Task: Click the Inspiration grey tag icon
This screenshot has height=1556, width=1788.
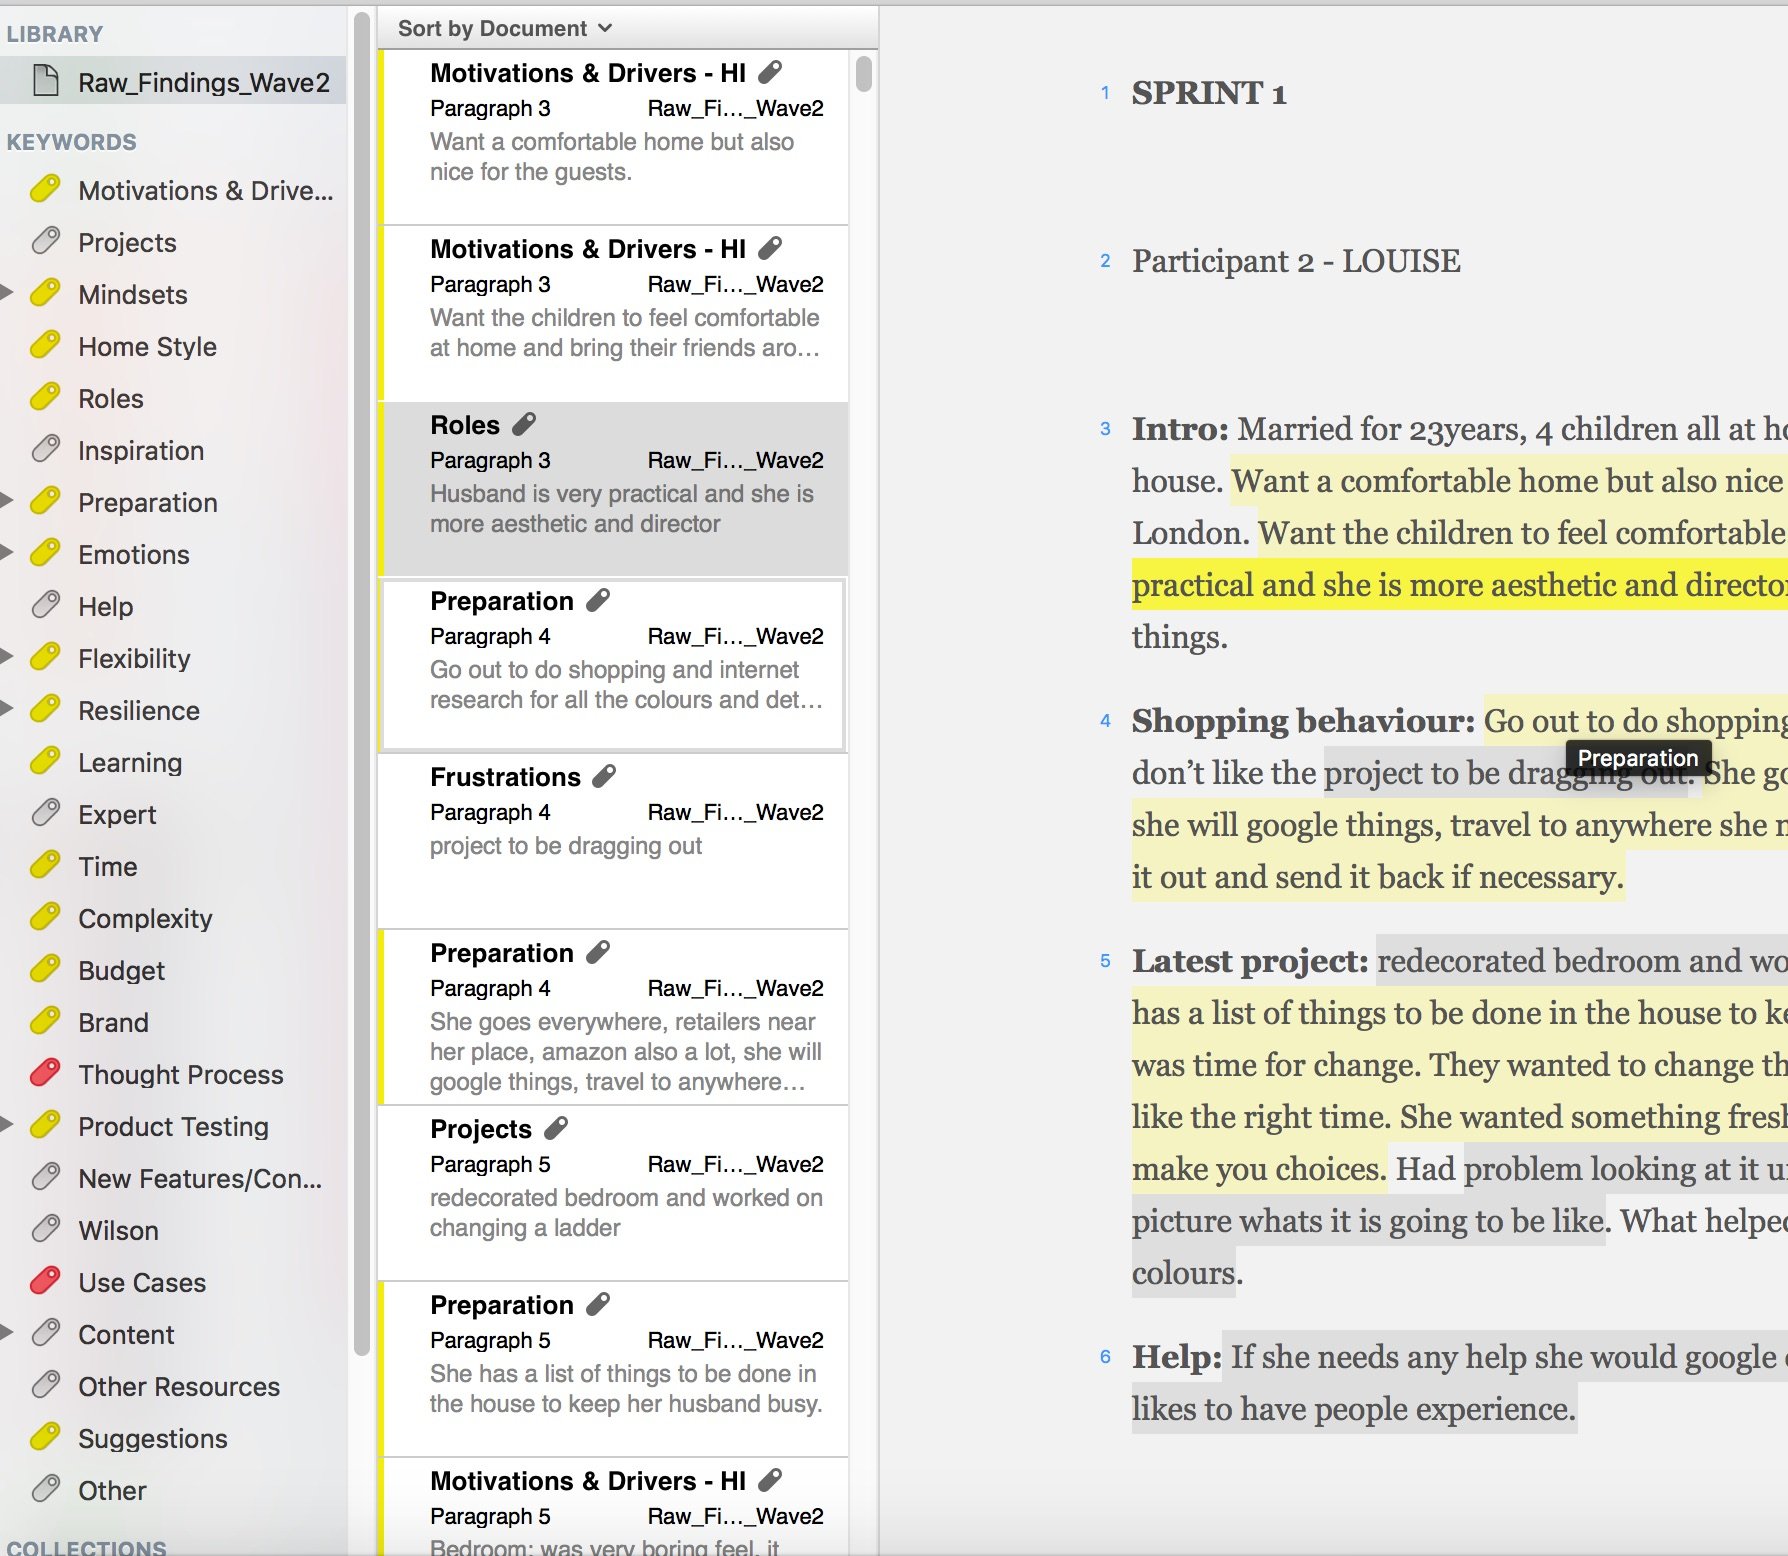Action: click(x=45, y=449)
